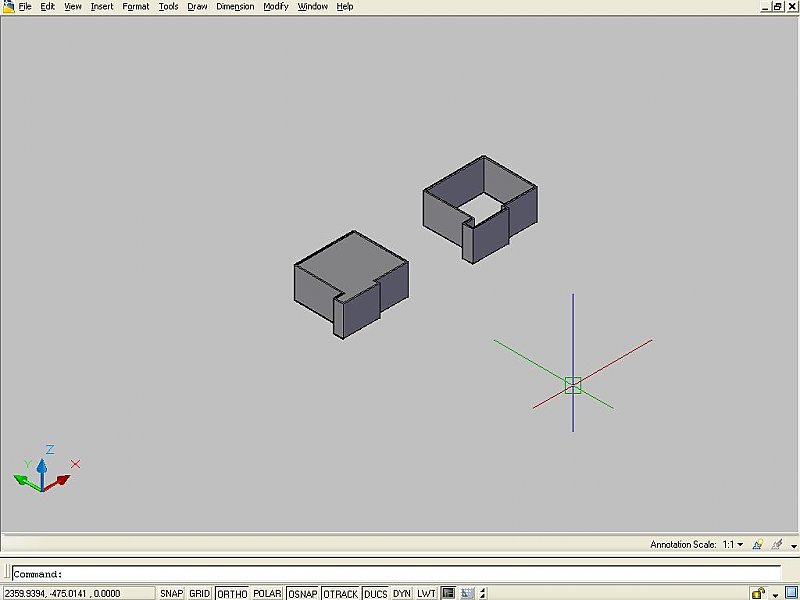Click the automatic annotation scale update icon
Screen dimensions: 800x600
(777, 544)
